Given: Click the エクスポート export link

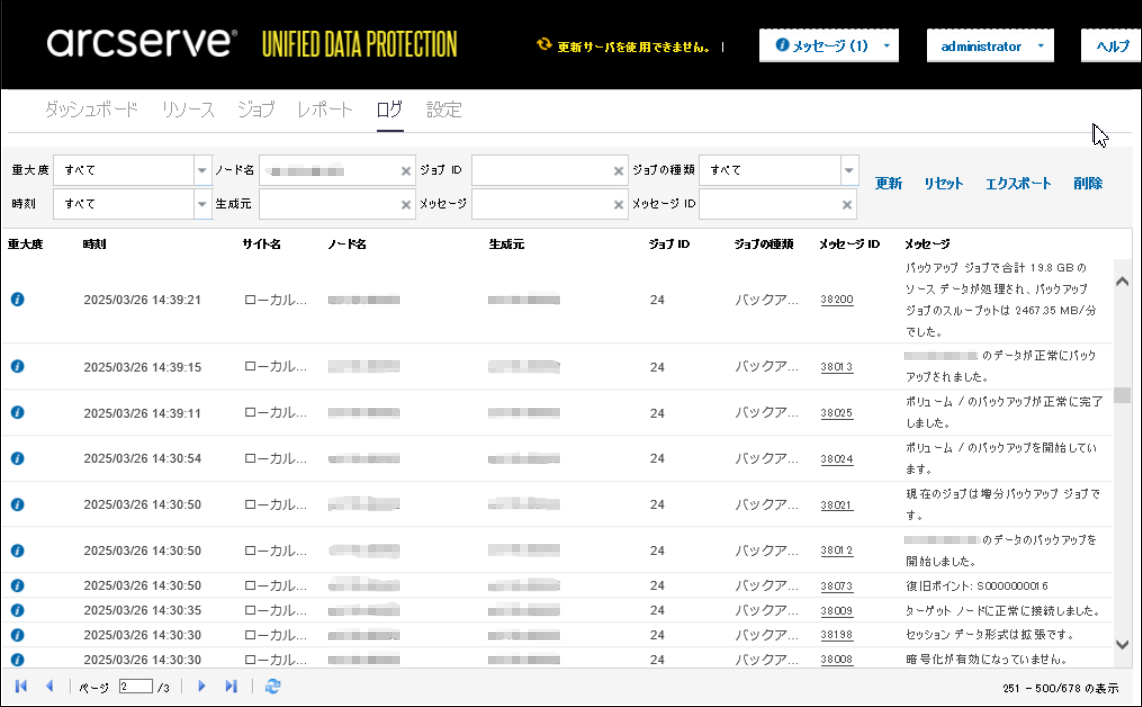Looking at the screenshot, I should [1018, 183].
